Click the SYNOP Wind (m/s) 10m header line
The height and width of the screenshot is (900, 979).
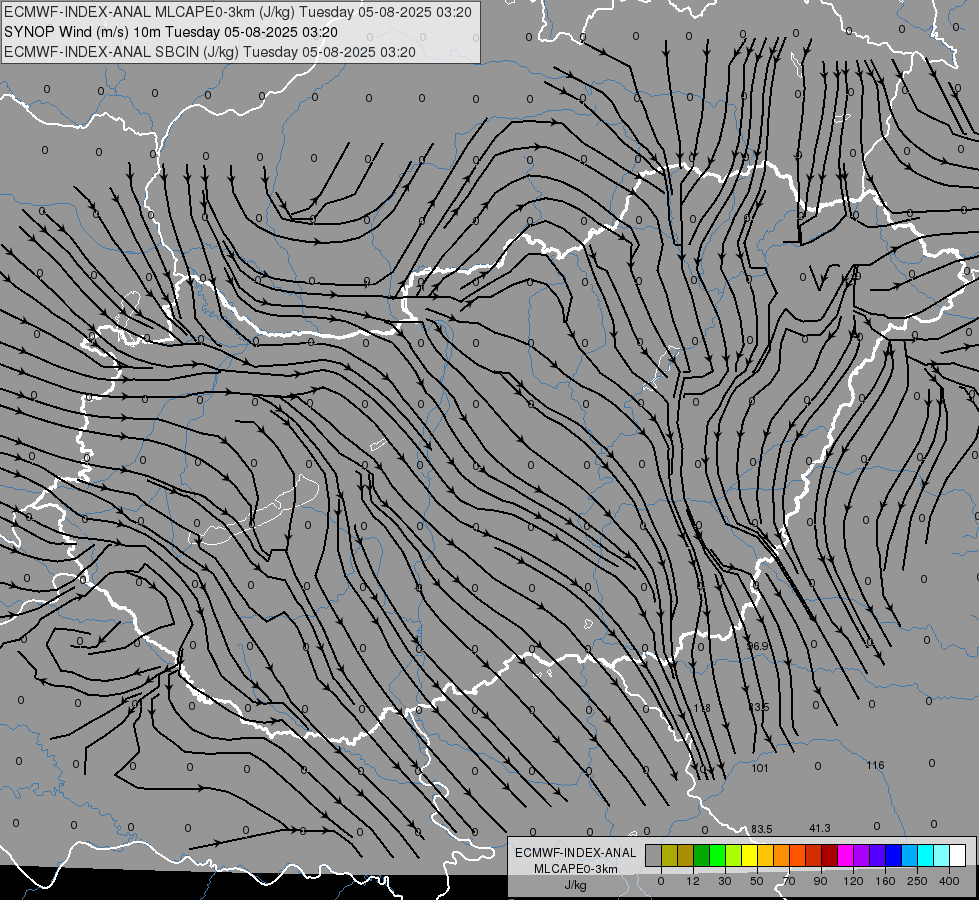pyautogui.click(x=170, y=32)
